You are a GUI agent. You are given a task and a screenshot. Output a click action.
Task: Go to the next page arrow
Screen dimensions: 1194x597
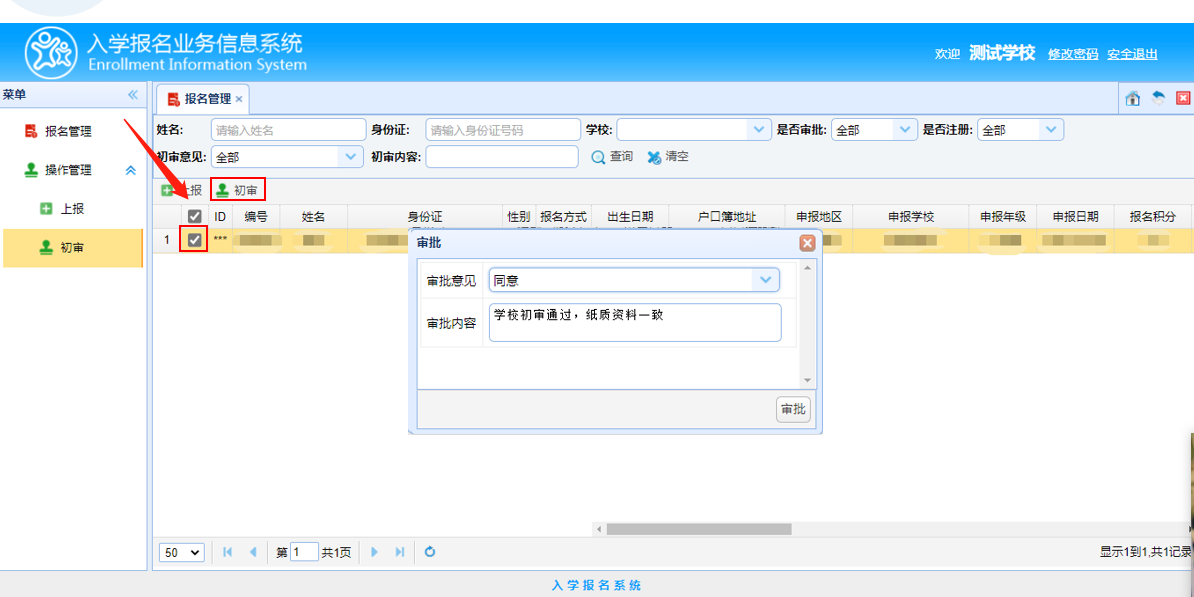375,552
